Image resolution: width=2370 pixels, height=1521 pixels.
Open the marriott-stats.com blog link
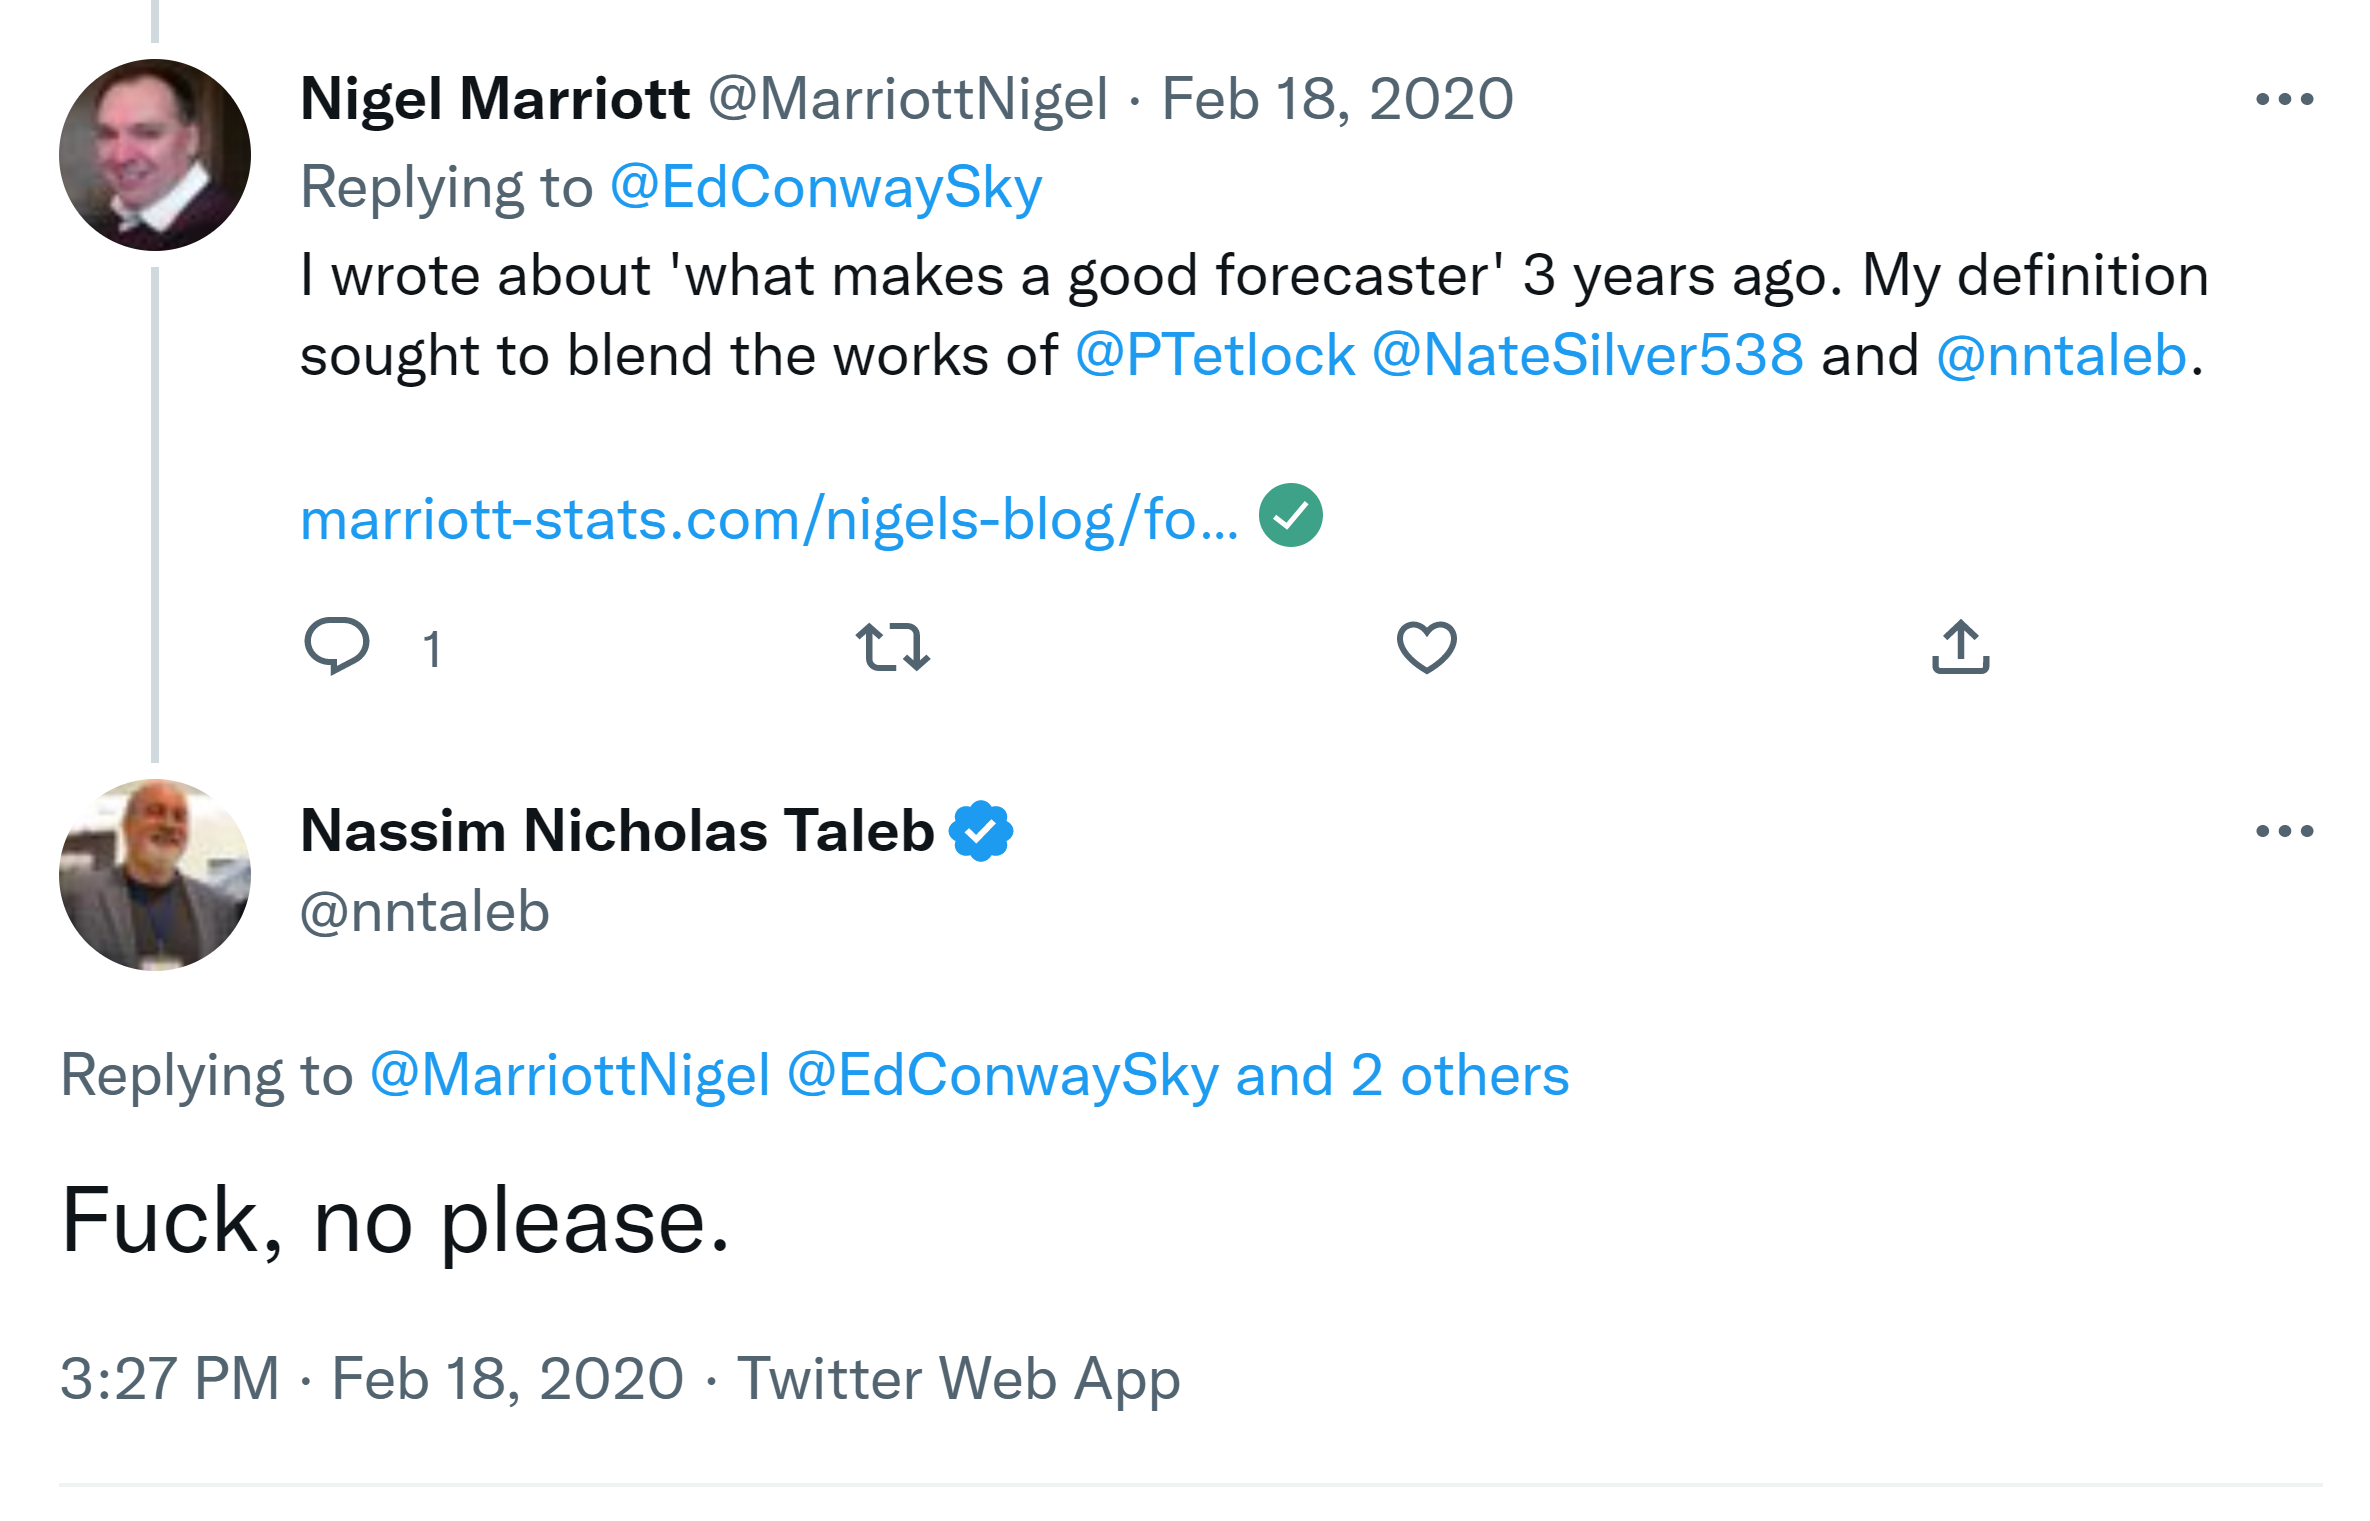(x=768, y=520)
